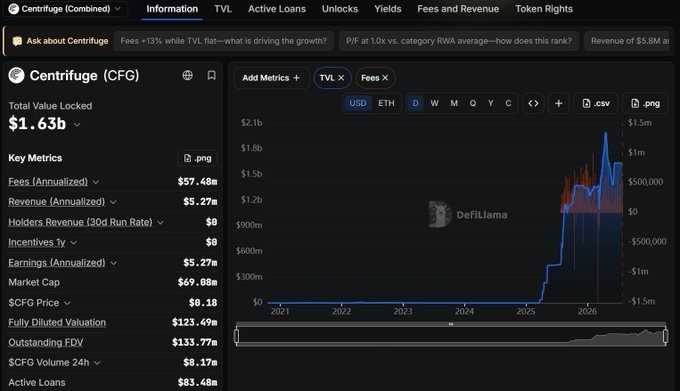Click the plus icon beside embed button
680x391 pixels.
pyautogui.click(x=559, y=103)
